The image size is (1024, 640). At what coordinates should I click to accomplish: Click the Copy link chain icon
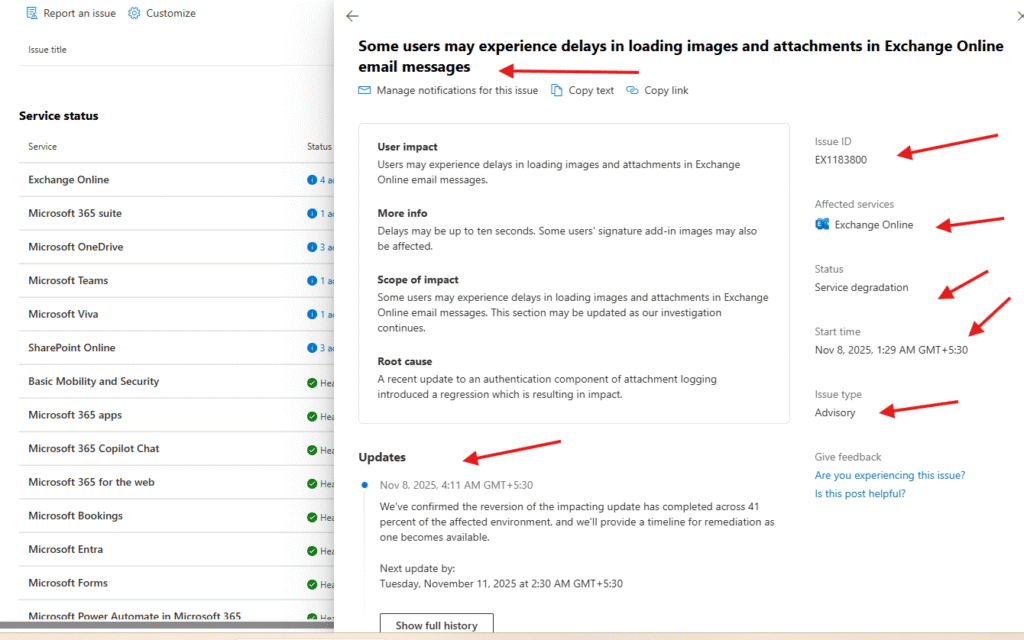tap(632, 90)
